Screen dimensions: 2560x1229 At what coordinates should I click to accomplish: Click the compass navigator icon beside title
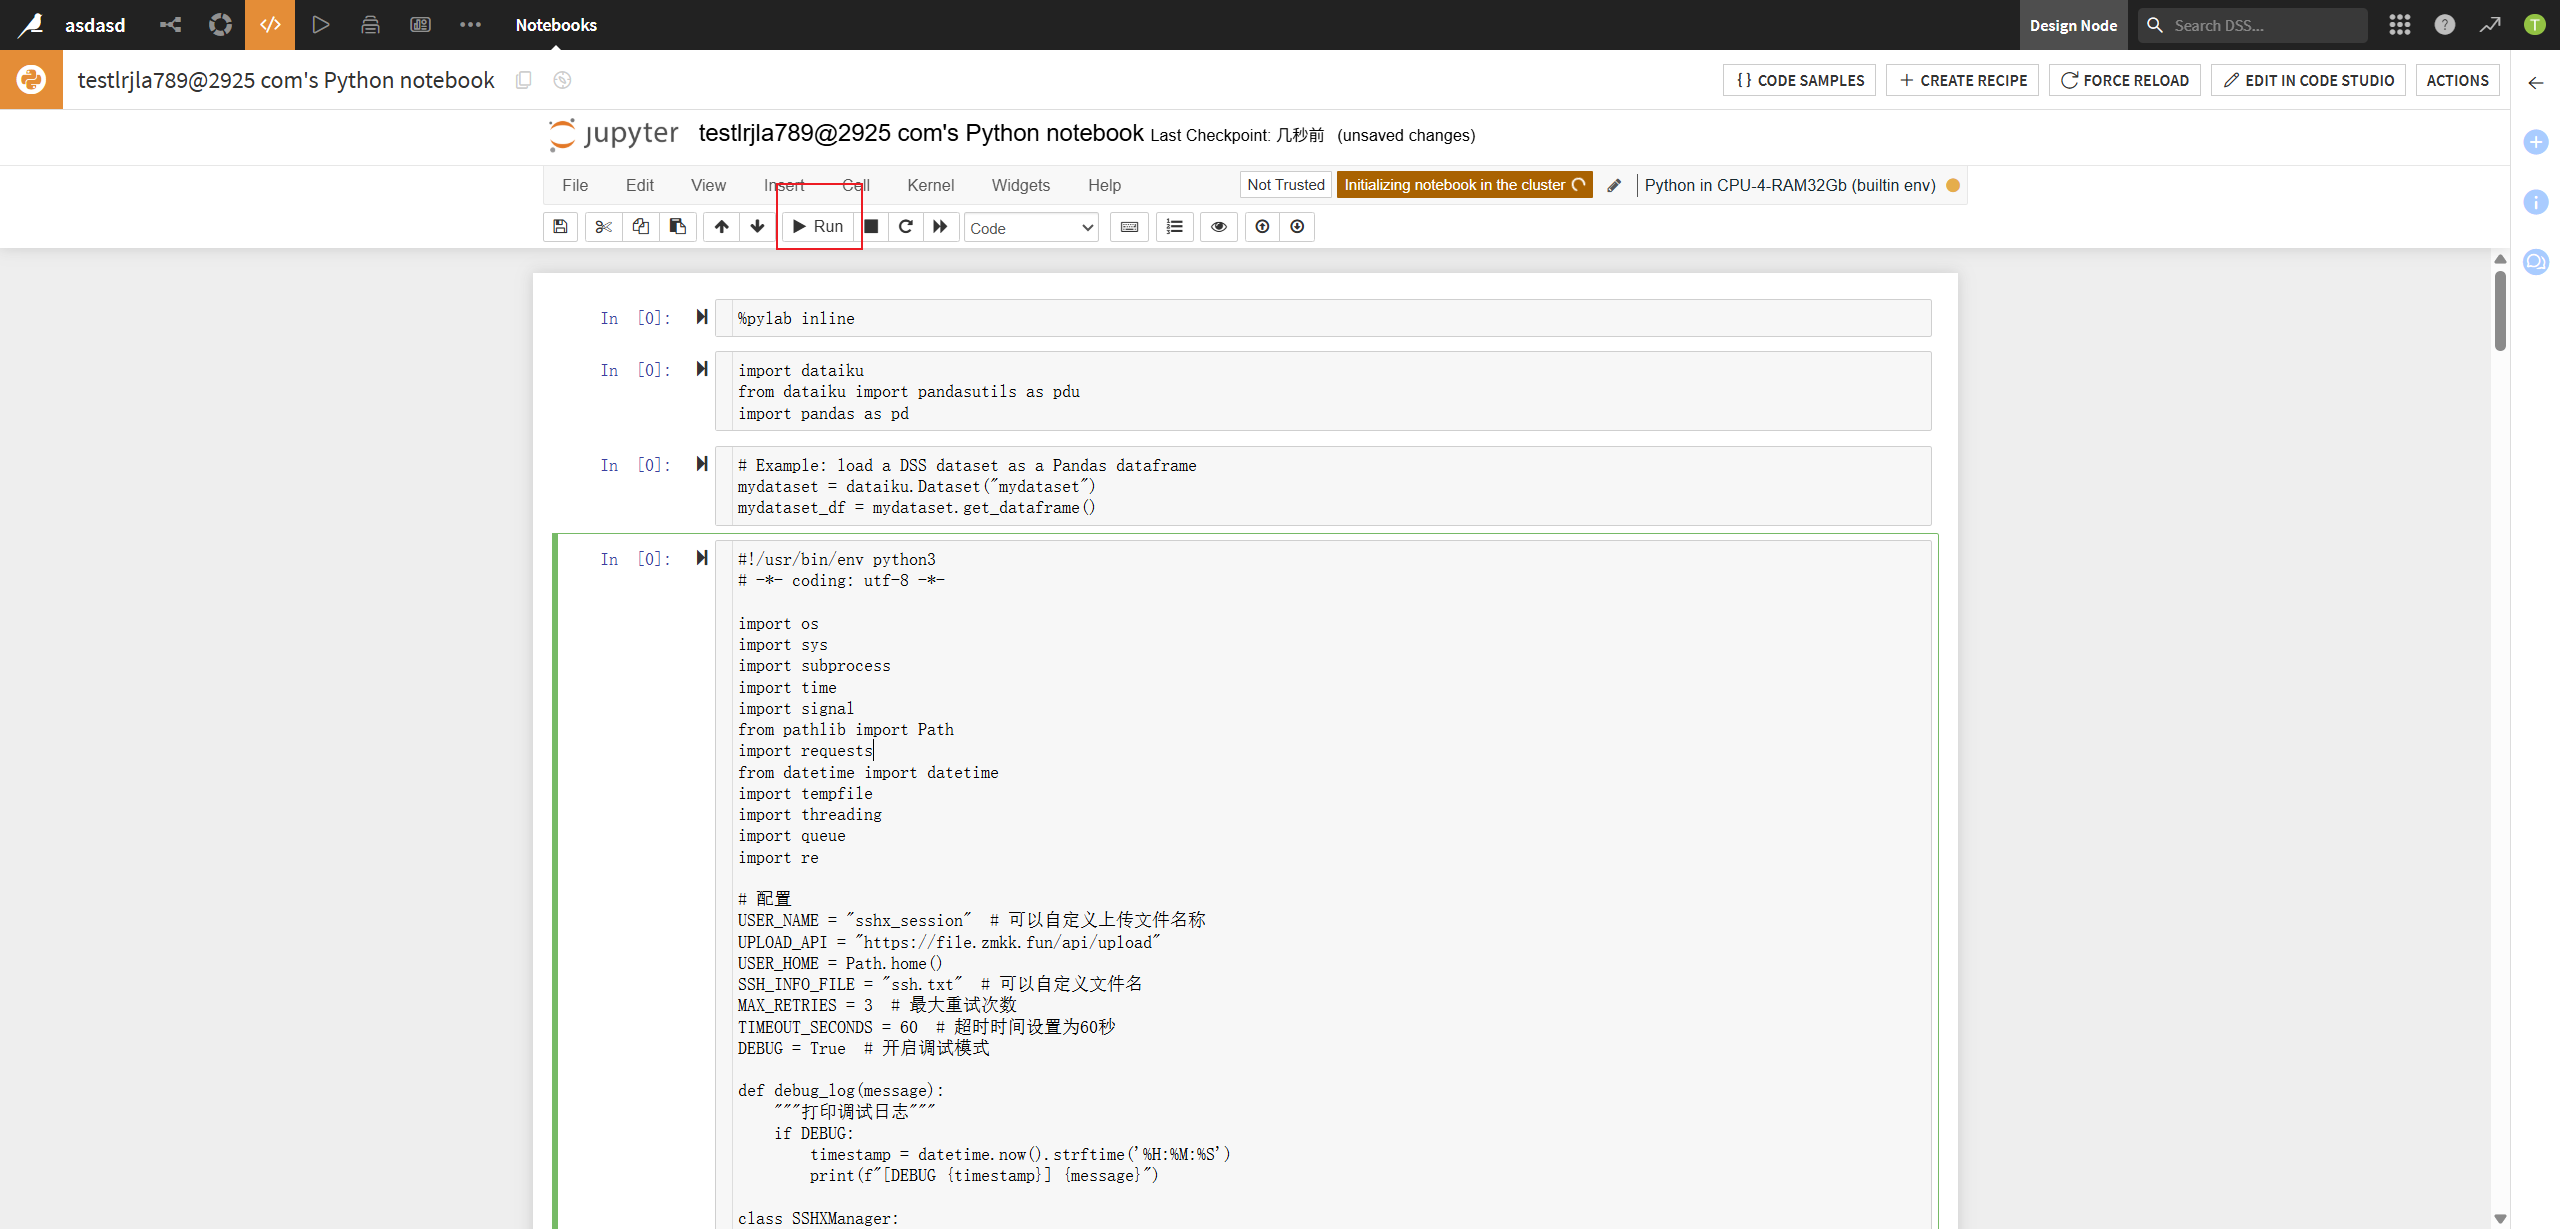coord(563,80)
